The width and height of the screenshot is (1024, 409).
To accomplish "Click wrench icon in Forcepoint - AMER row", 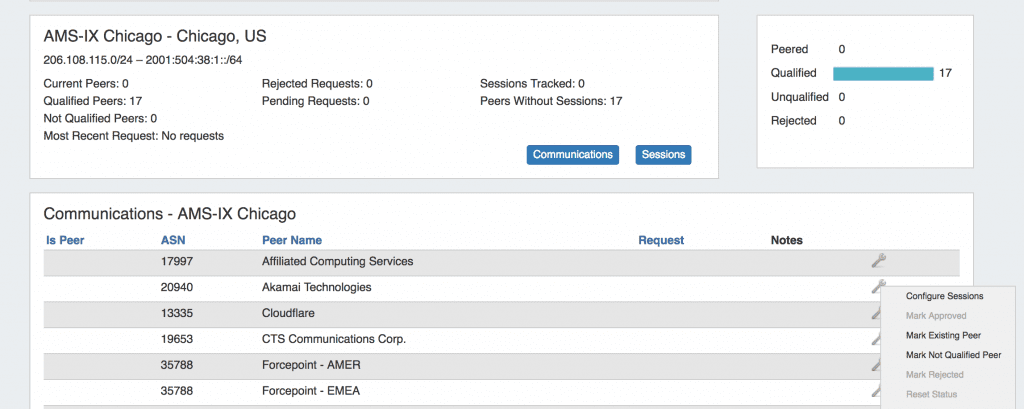I will point(875,366).
